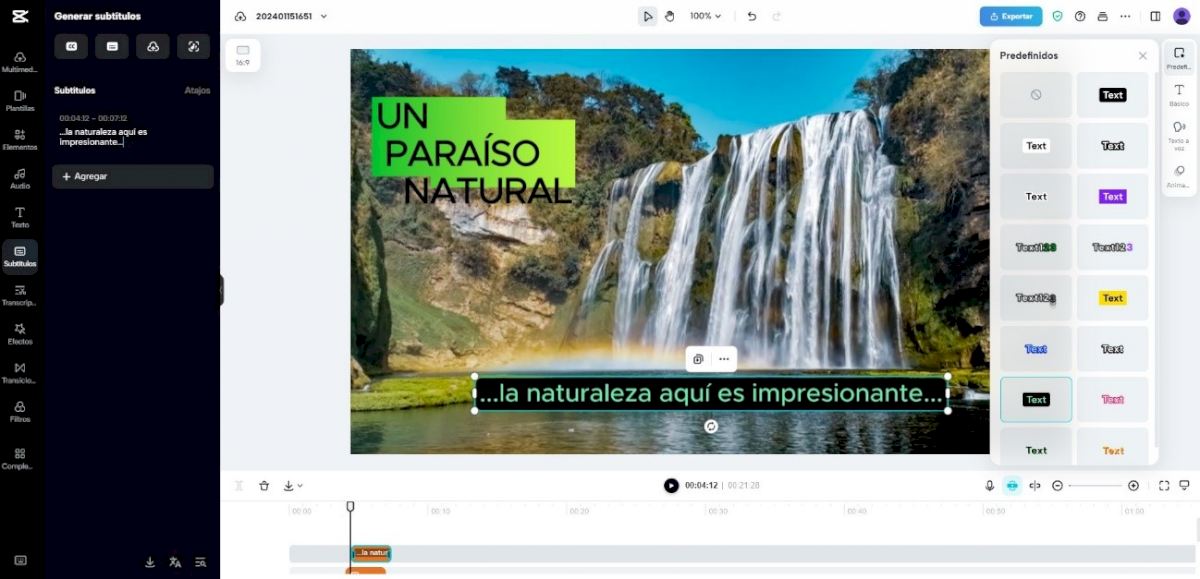Image resolution: width=1200 pixels, height=579 pixels.
Task: Switch to the Subtítulos sidebar tab
Action: coord(20,256)
